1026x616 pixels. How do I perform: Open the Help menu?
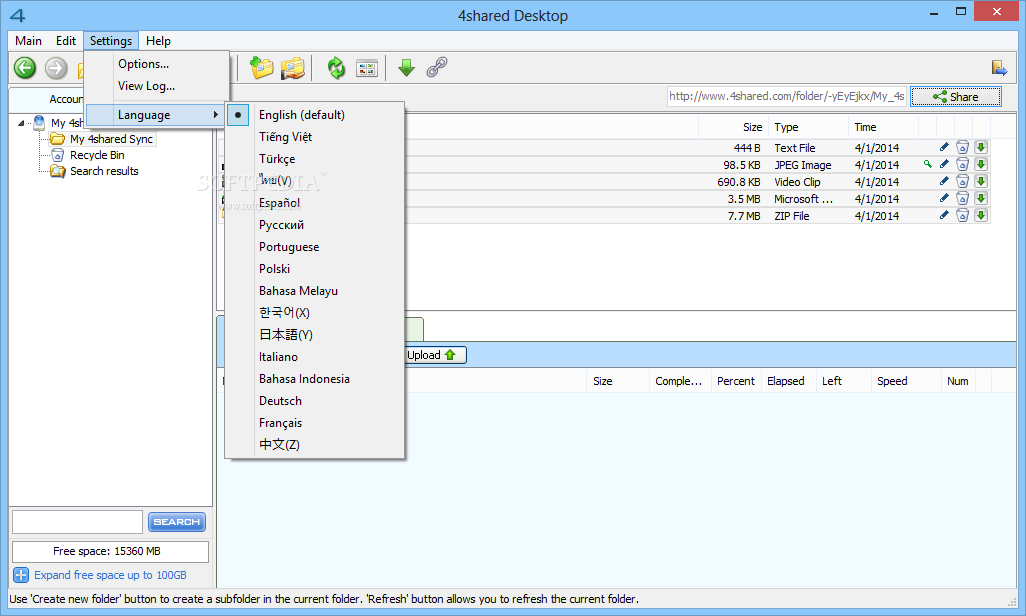click(x=158, y=41)
